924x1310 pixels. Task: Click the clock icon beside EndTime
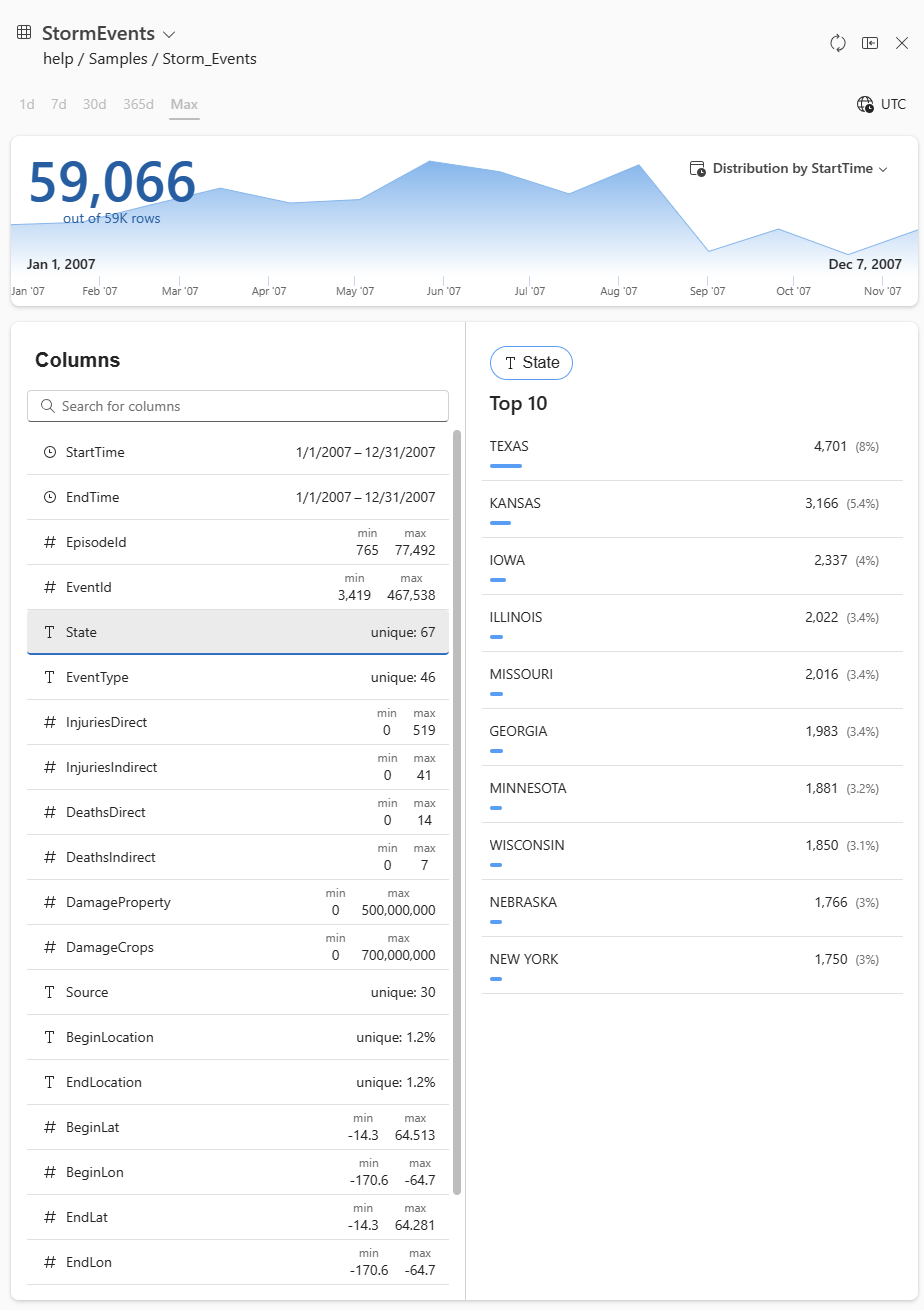[x=50, y=497]
